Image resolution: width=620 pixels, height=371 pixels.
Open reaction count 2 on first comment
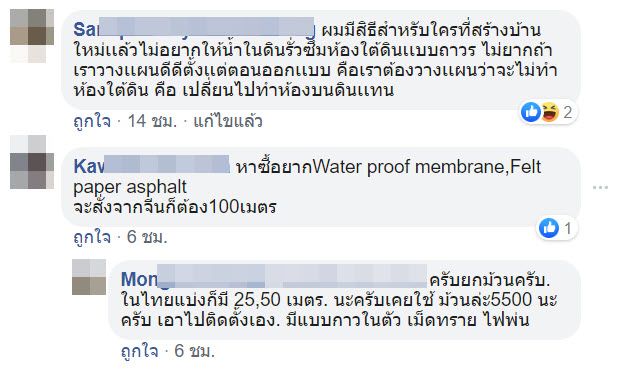[x=567, y=113]
